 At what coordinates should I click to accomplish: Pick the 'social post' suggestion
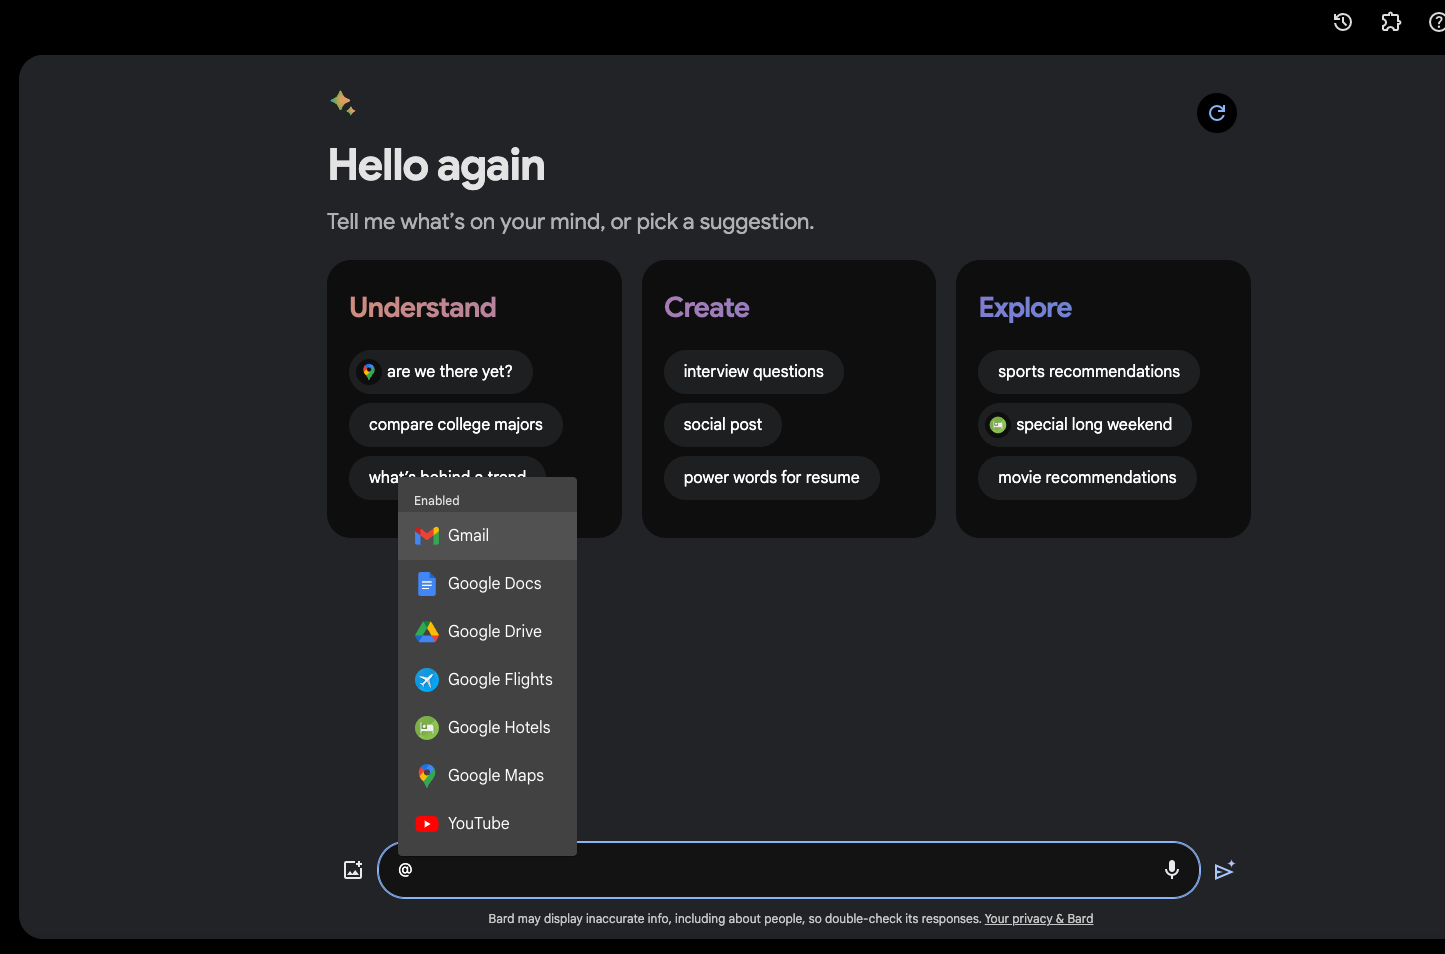tap(723, 425)
